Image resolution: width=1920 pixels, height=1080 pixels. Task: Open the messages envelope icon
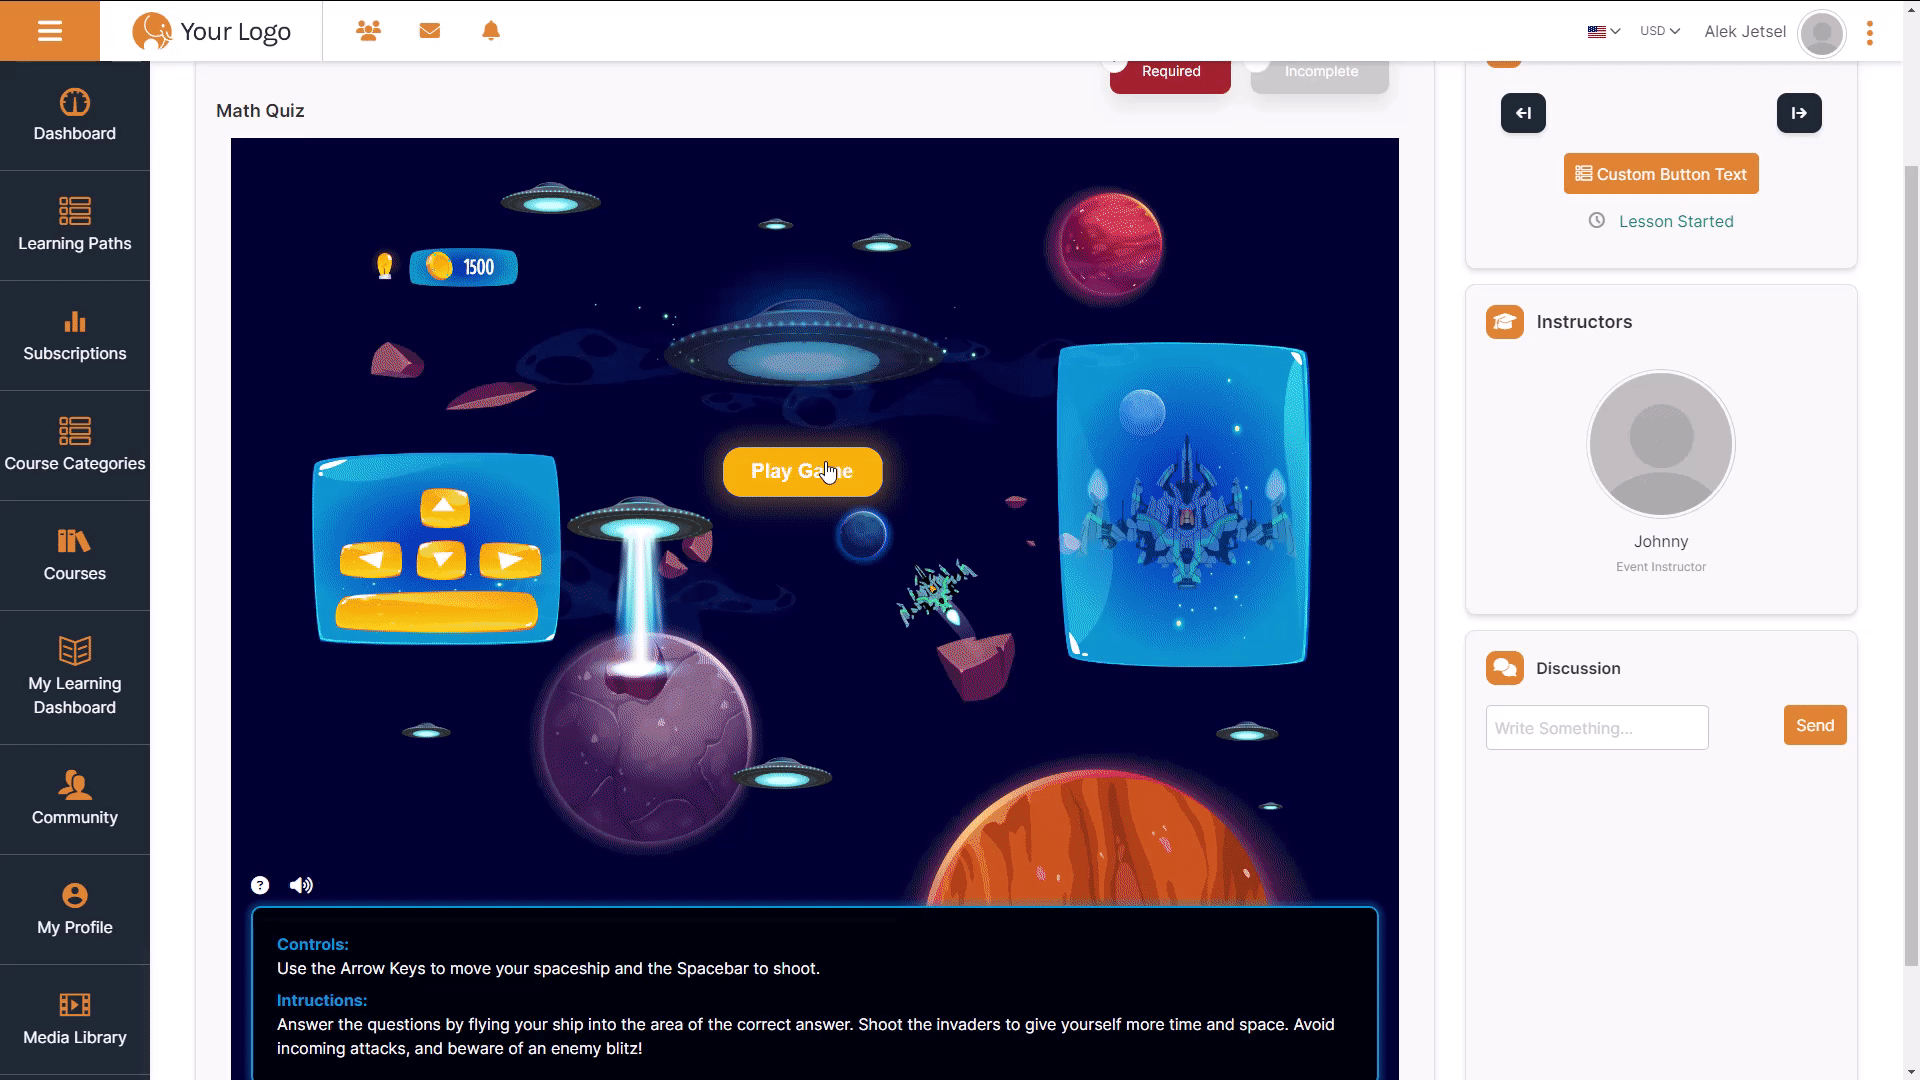(430, 31)
